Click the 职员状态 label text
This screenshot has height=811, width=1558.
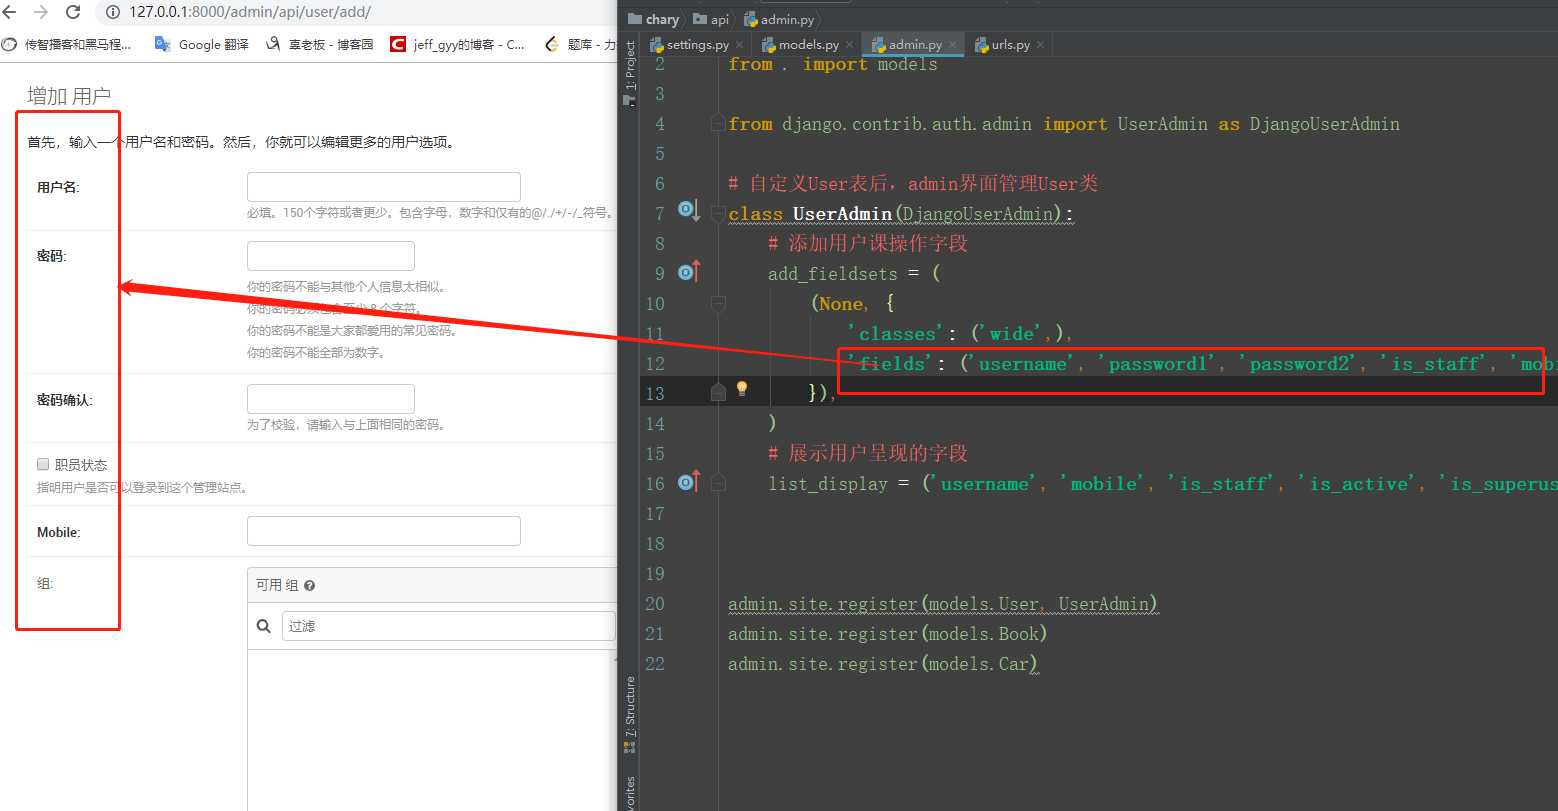coord(81,465)
